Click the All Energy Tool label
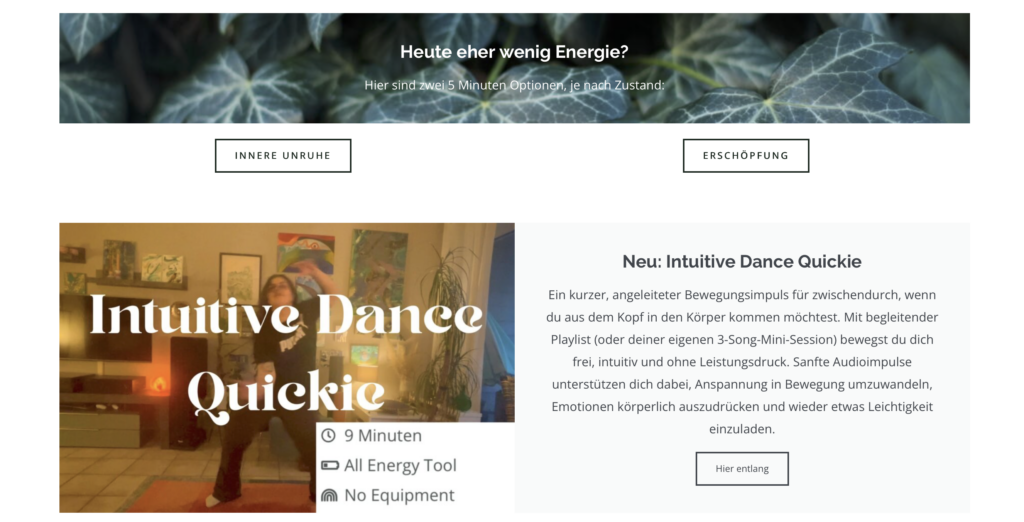Viewport: 1024px width, 522px height. click(400, 465)
